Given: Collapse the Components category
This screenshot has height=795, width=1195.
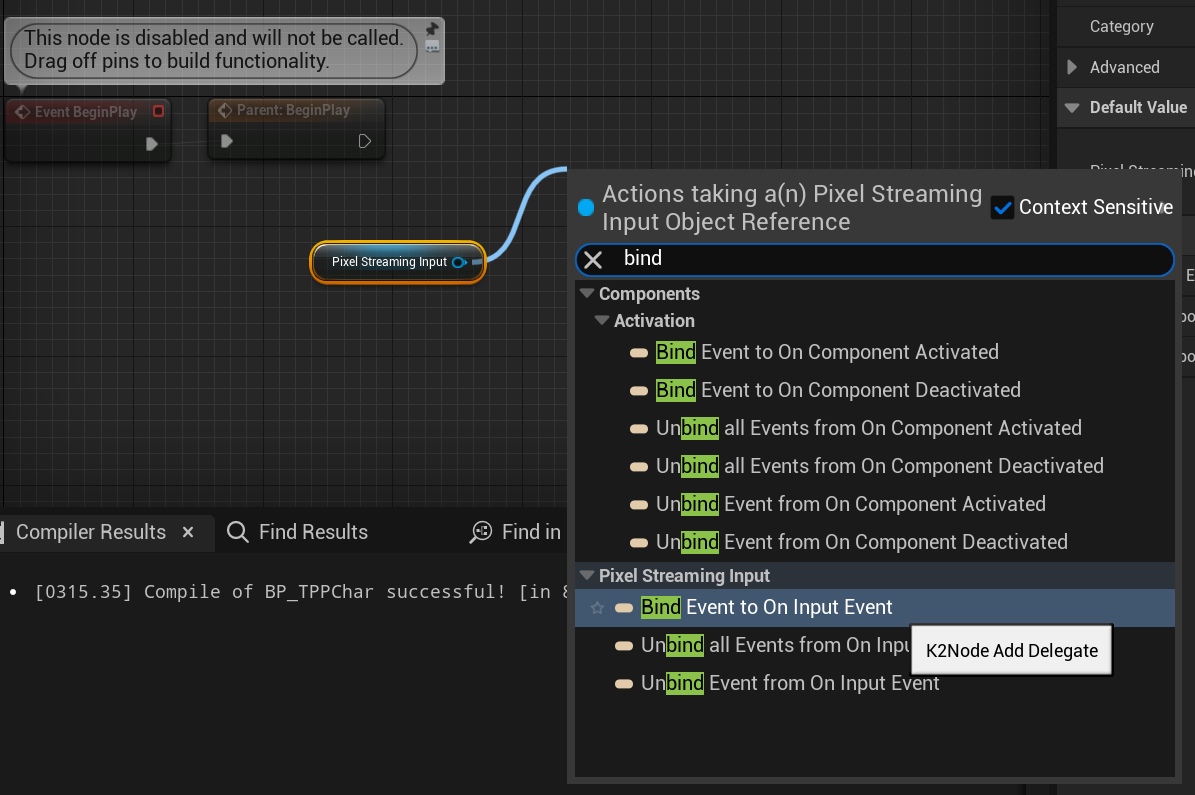Looking at the screenshot, I should 586,293.
